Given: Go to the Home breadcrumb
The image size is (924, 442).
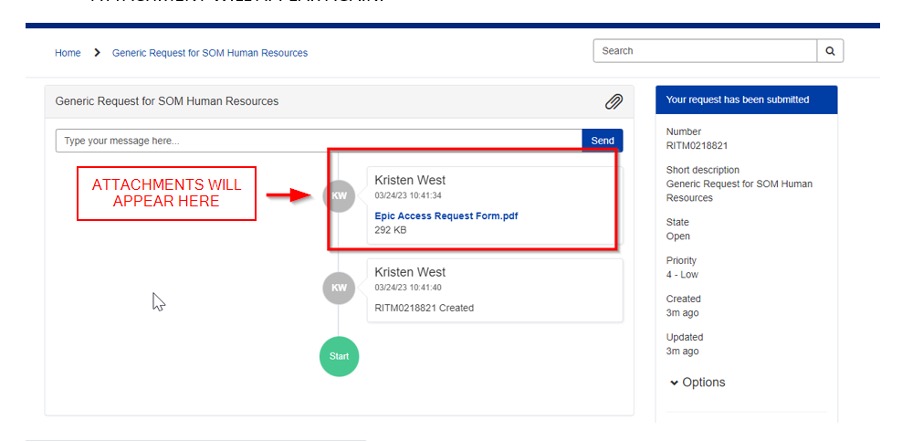Looking at the screenshot, I should [x=68, y=53].
